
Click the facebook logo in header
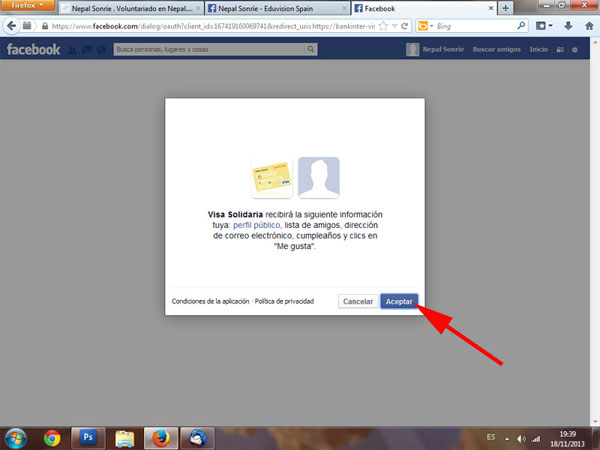coord(33,49)
